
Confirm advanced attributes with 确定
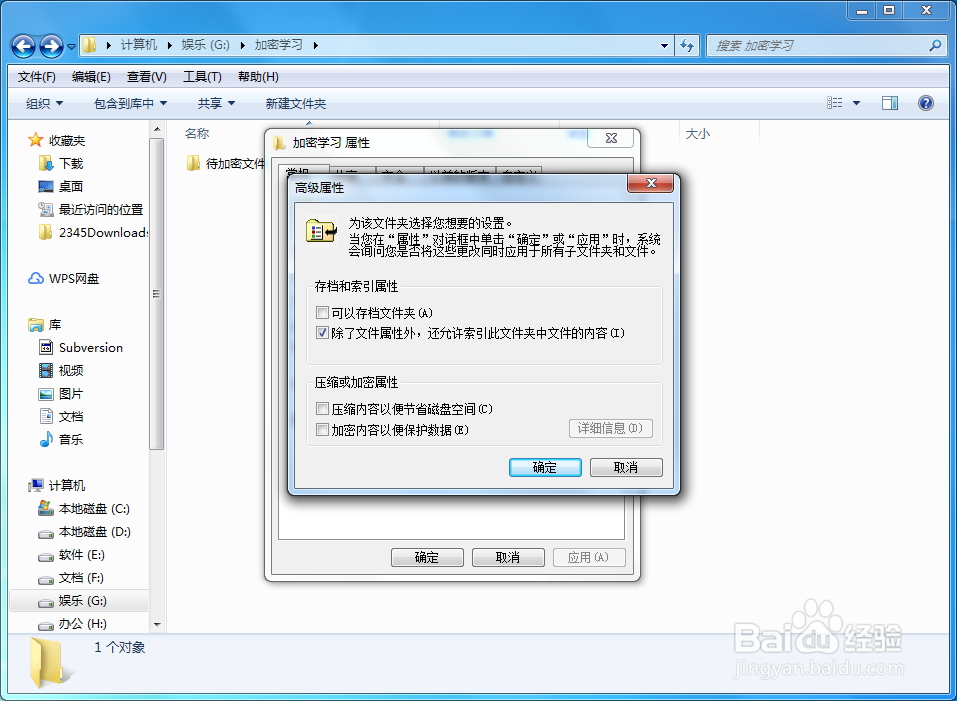click(544, 467)
